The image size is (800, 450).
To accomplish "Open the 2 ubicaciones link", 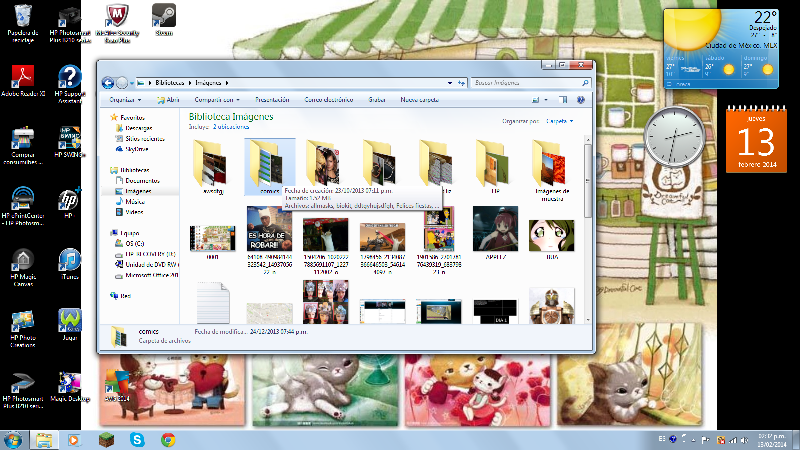I will pyautogui.click(x=231, y=127).
